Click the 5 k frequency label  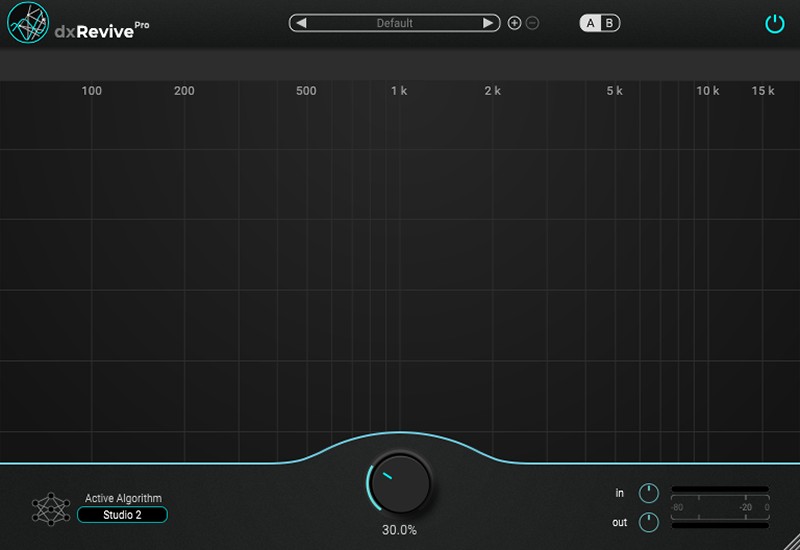[614, 91]
